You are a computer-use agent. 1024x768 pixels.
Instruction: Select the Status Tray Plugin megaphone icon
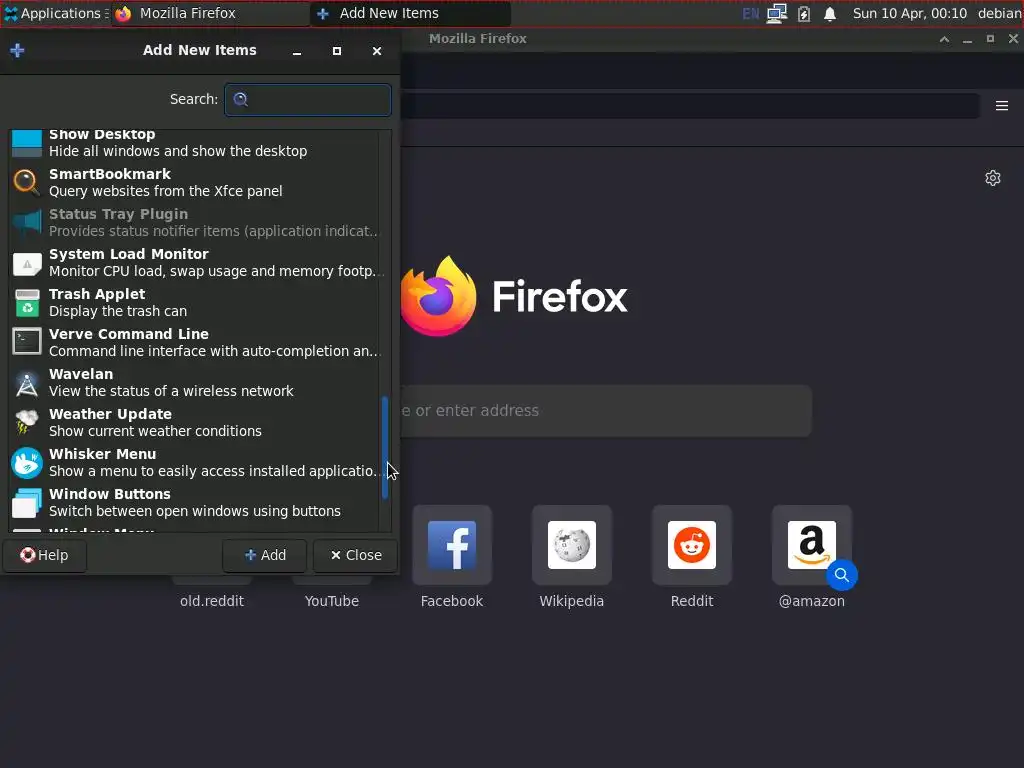[27, 223]
